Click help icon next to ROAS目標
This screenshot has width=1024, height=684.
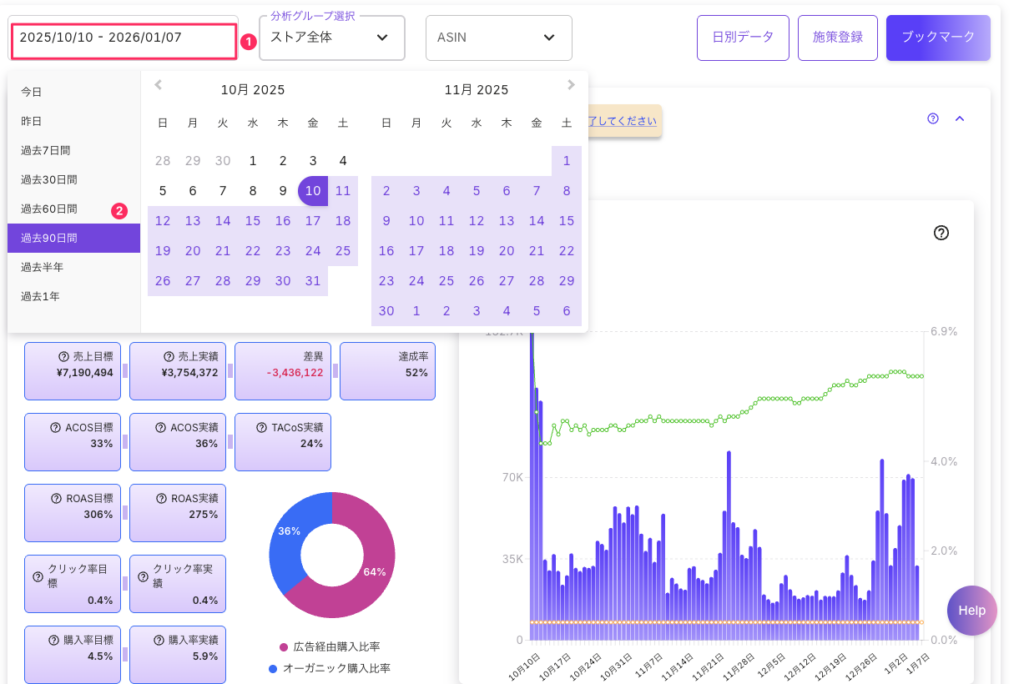coord(56,499)
